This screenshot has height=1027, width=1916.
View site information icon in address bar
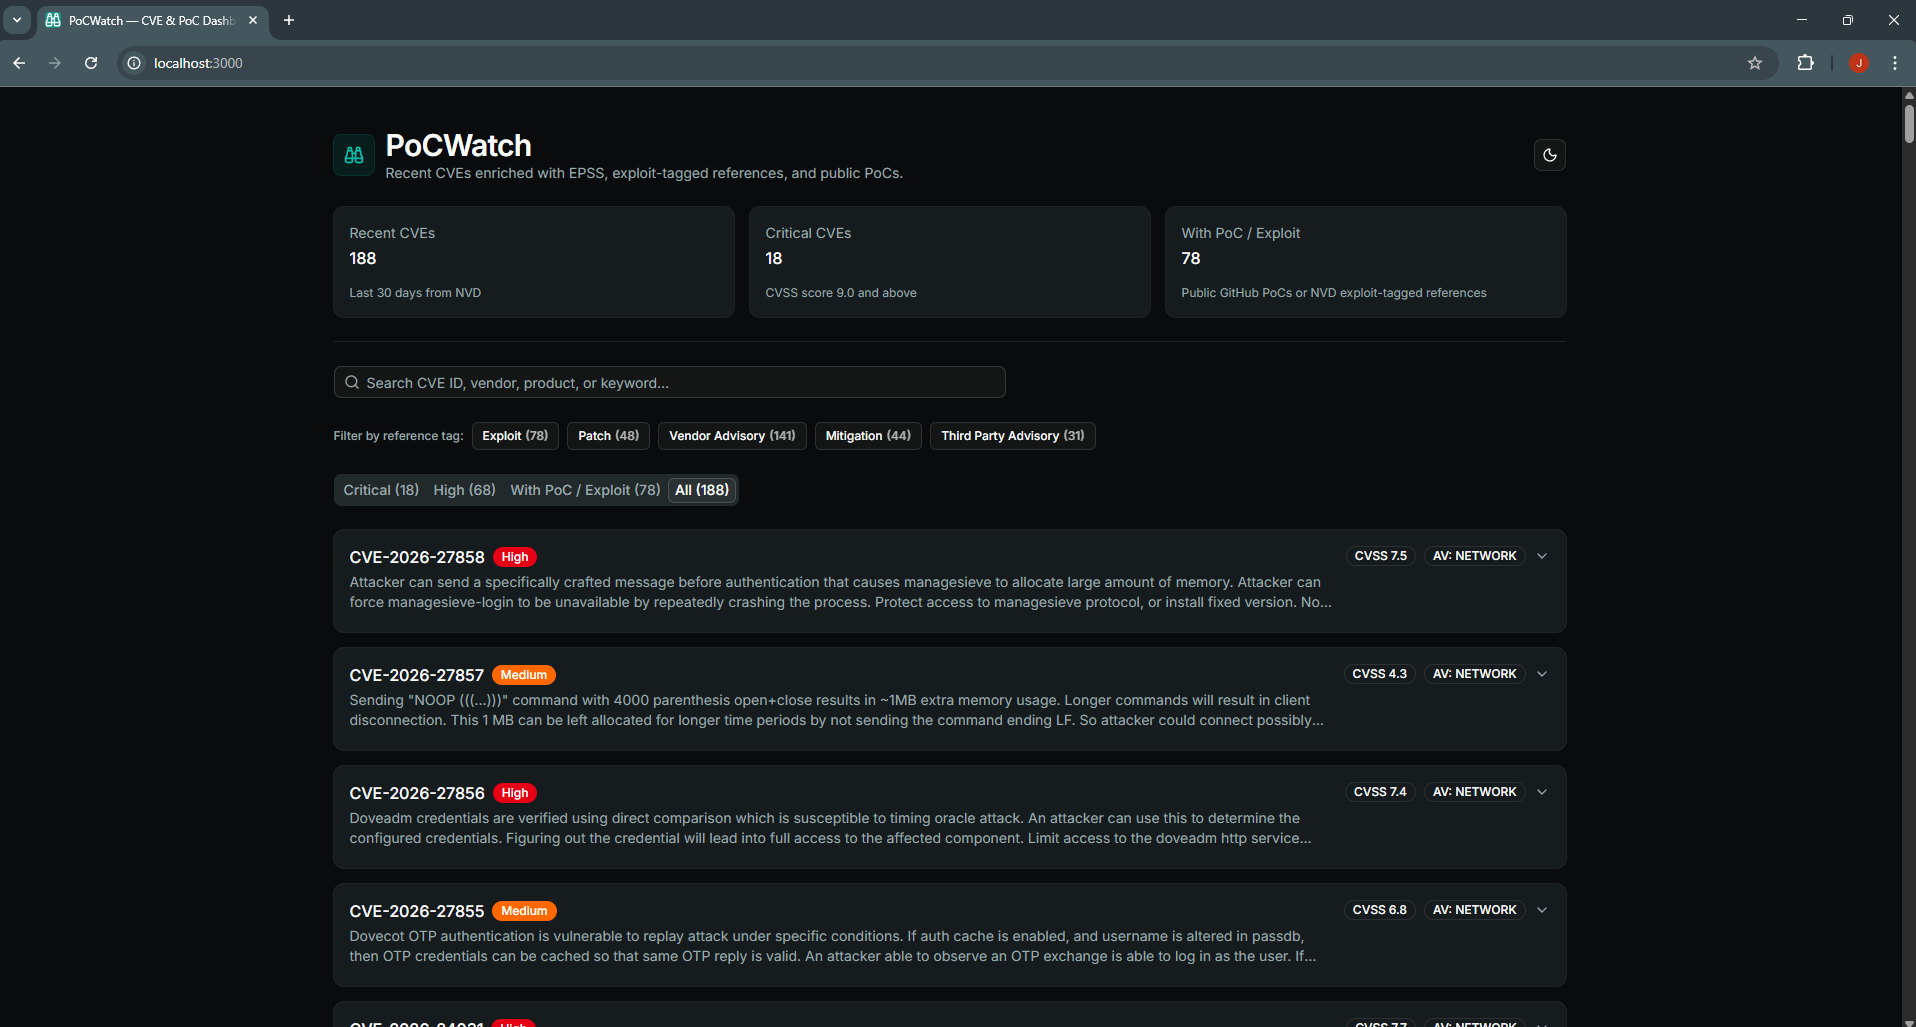[134, 63]
